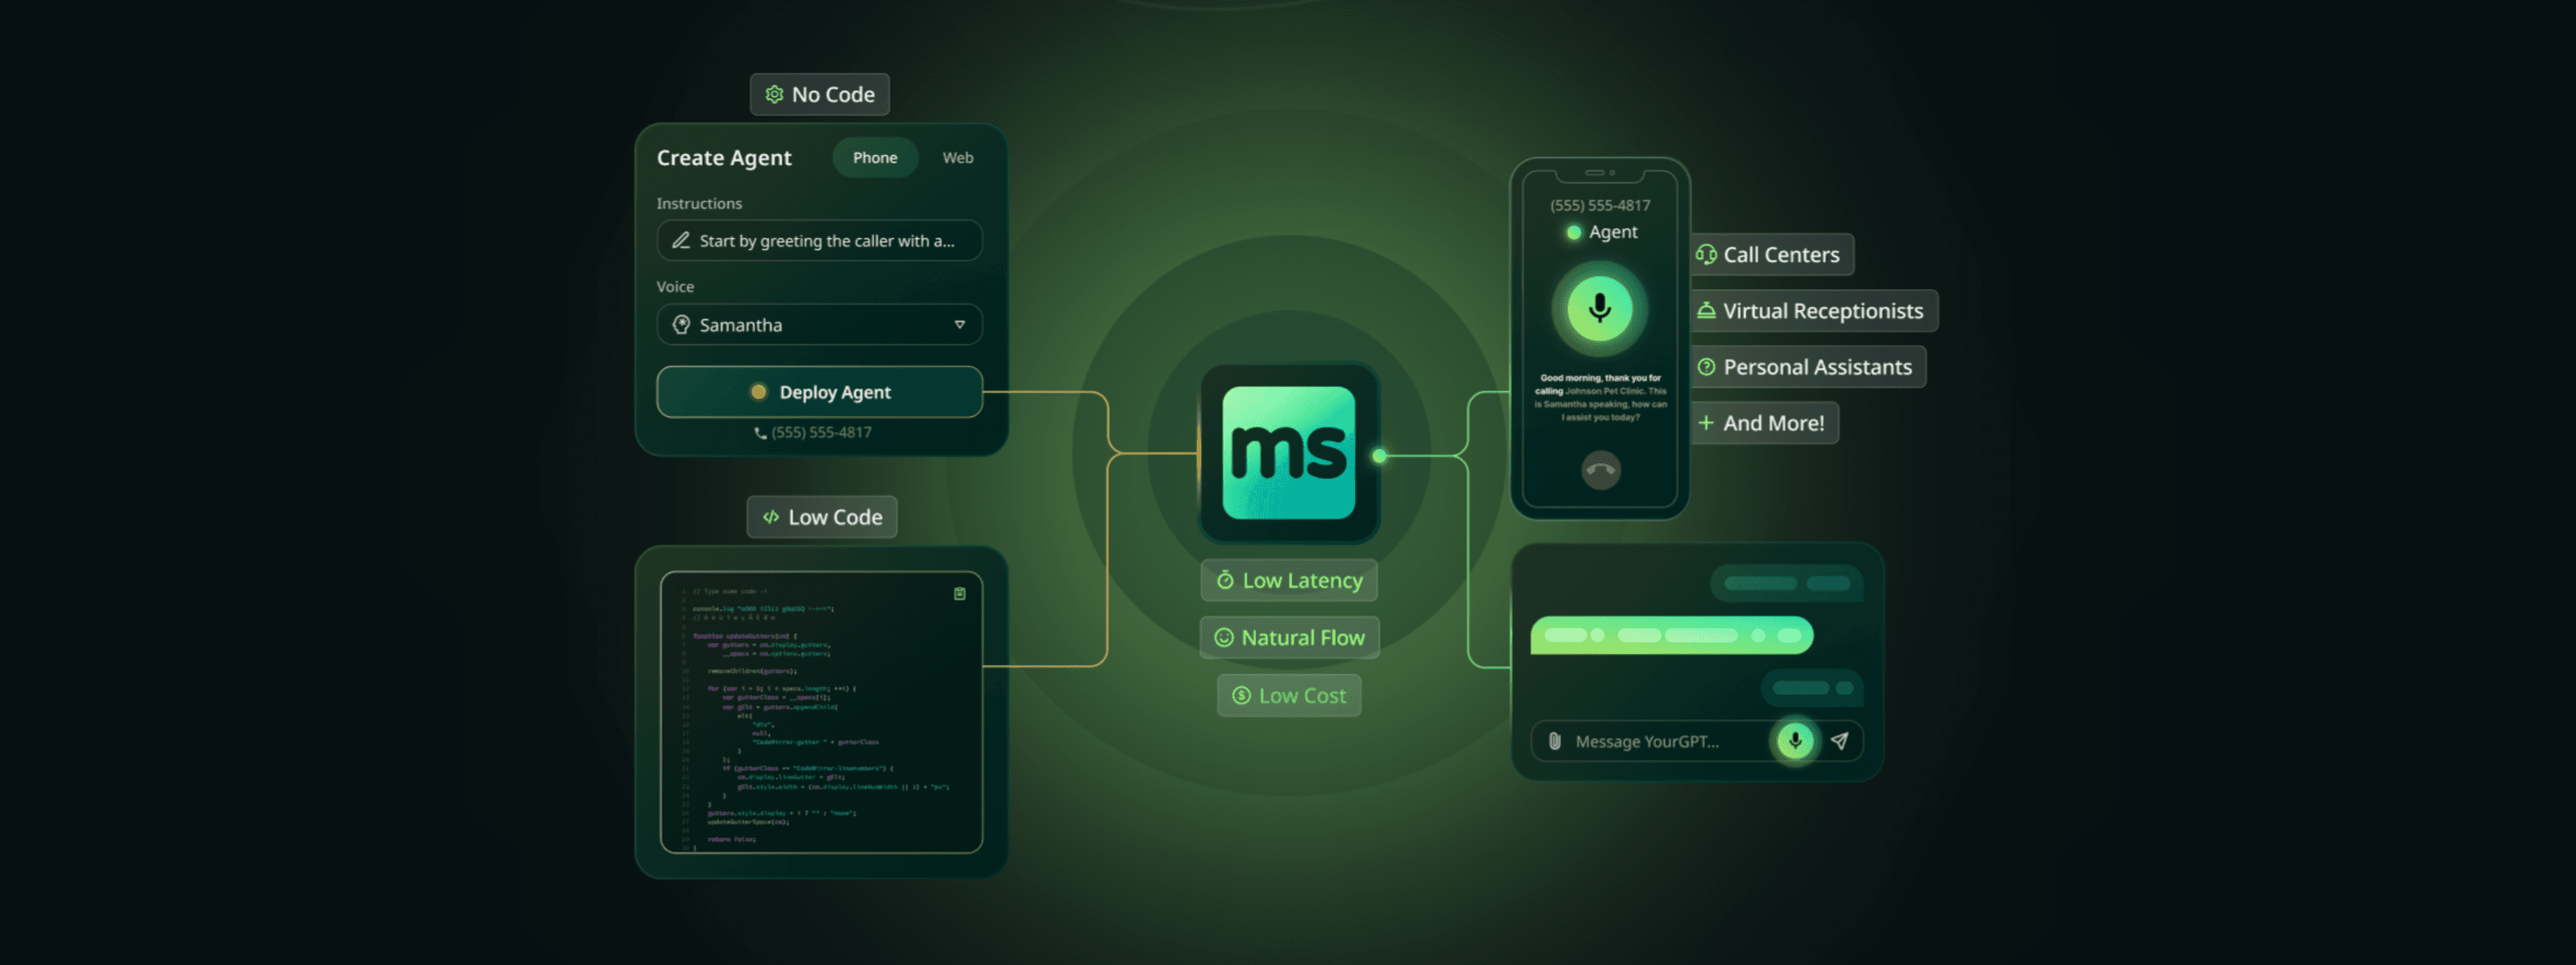Viewport: 2576px width, 965px height.
Task: Click the No Code badge
Action: pyautogui.click(x=819, y=94)
